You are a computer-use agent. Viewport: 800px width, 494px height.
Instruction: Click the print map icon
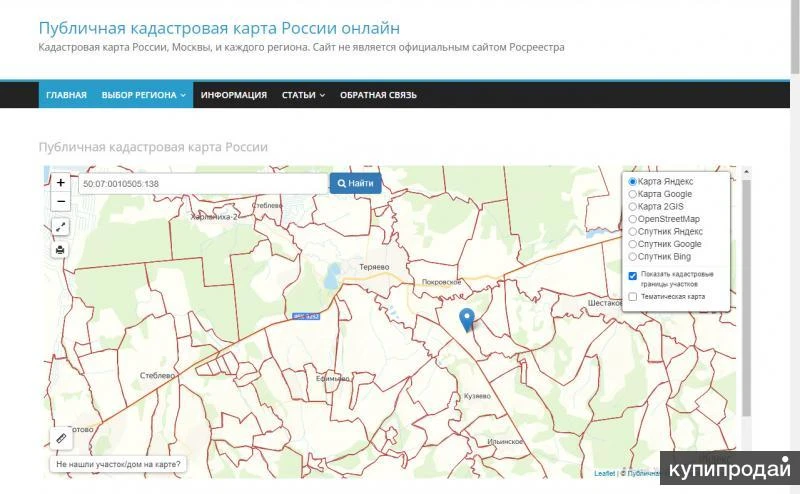pos(61,250)
